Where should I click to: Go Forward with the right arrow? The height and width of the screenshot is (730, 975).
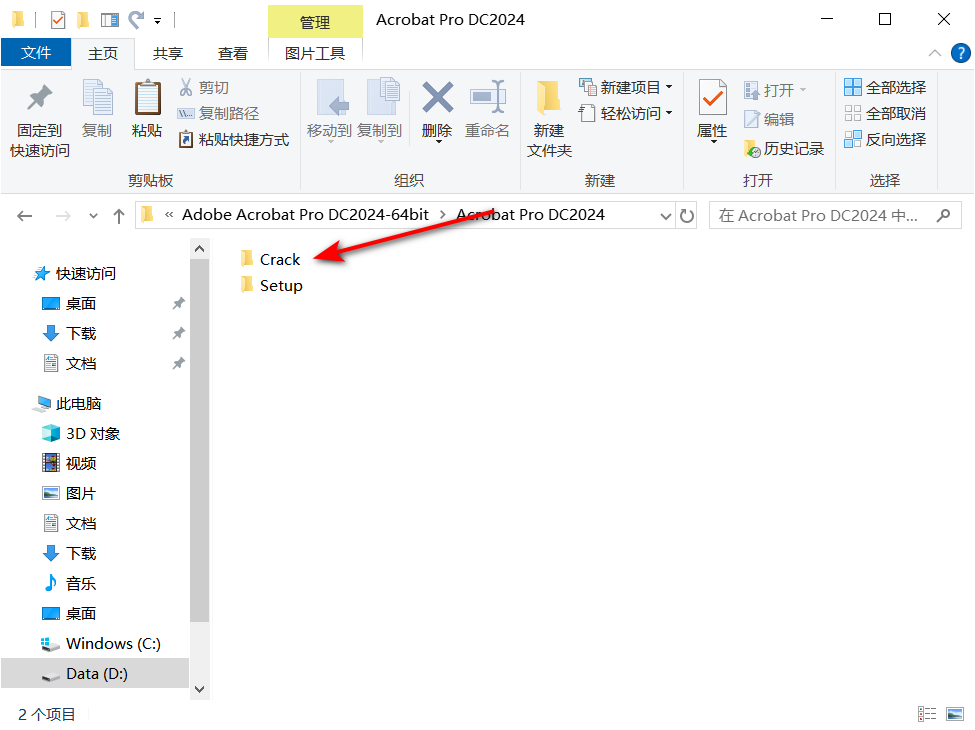(x=63, y=216)
